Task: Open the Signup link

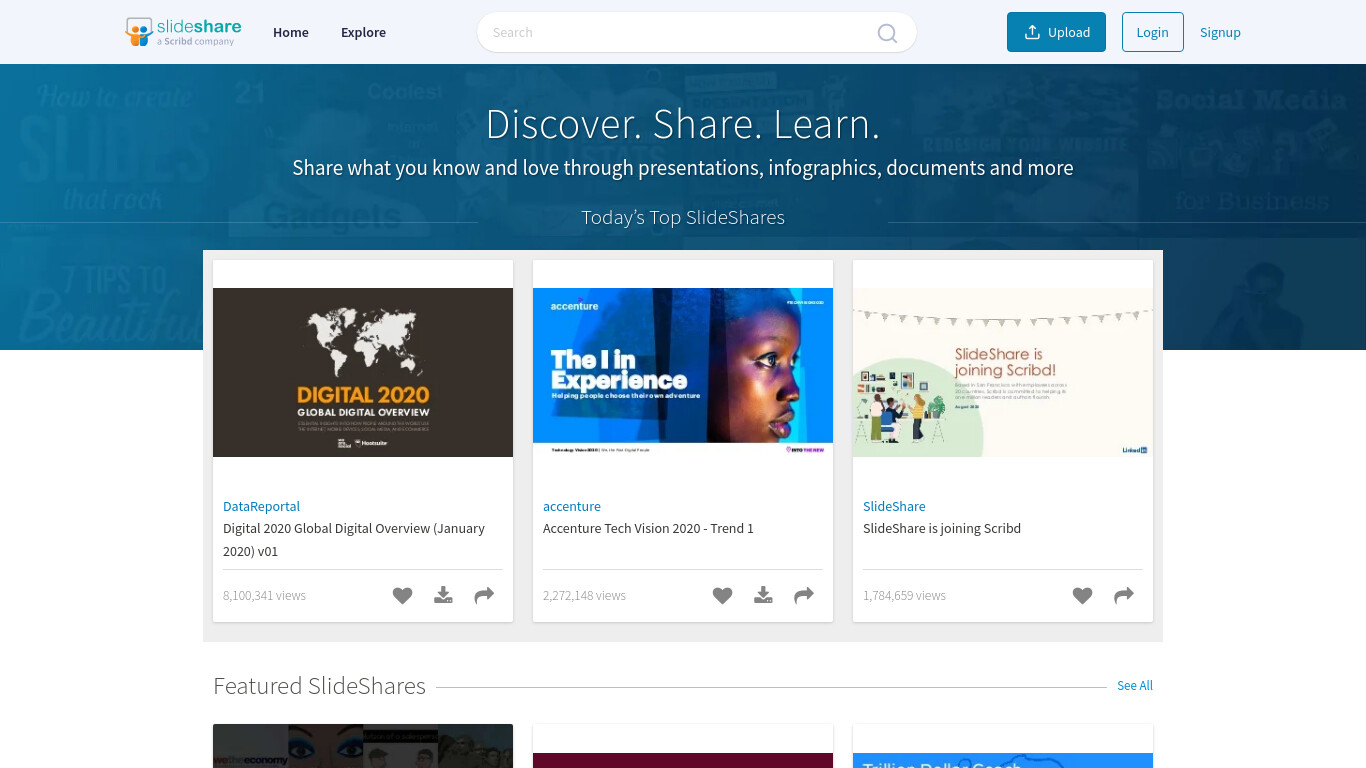Action: coord(1220,32)
